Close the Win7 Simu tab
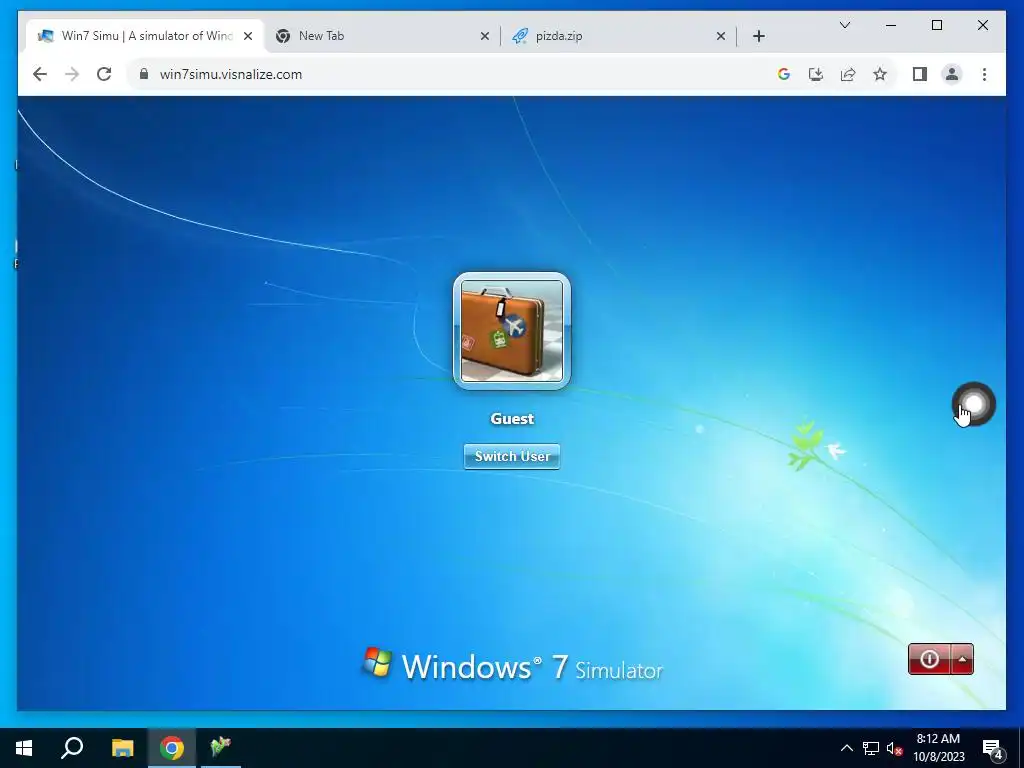Screen dimensions: 1024x768 click(x=248, y=36)
